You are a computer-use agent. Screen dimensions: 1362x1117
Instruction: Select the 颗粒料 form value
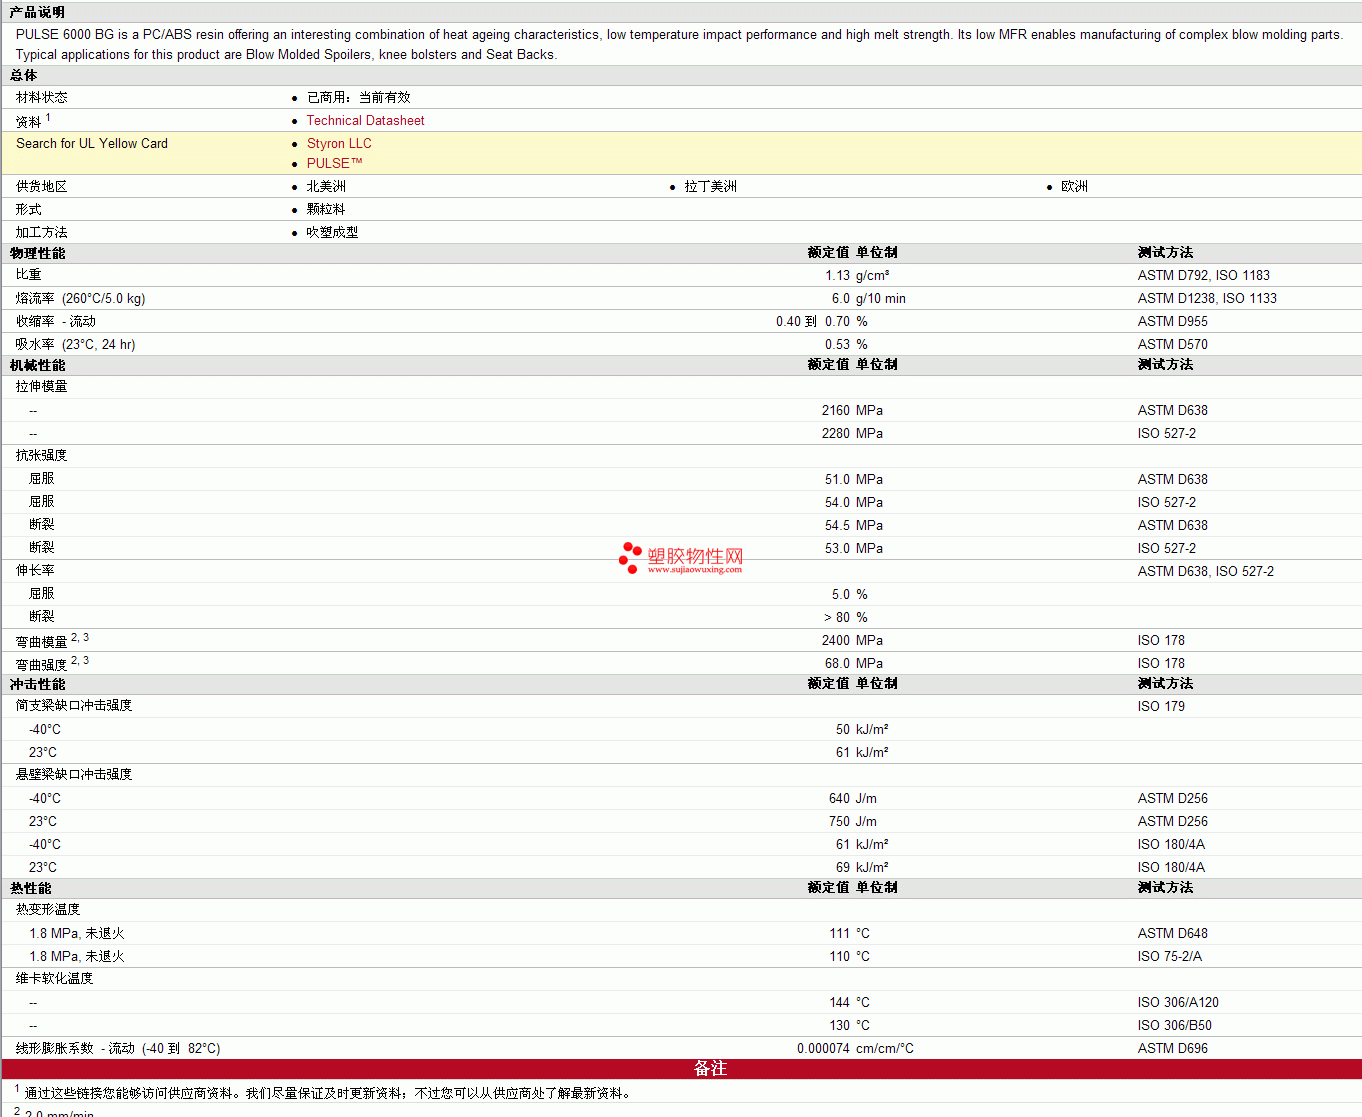[326, 209]
